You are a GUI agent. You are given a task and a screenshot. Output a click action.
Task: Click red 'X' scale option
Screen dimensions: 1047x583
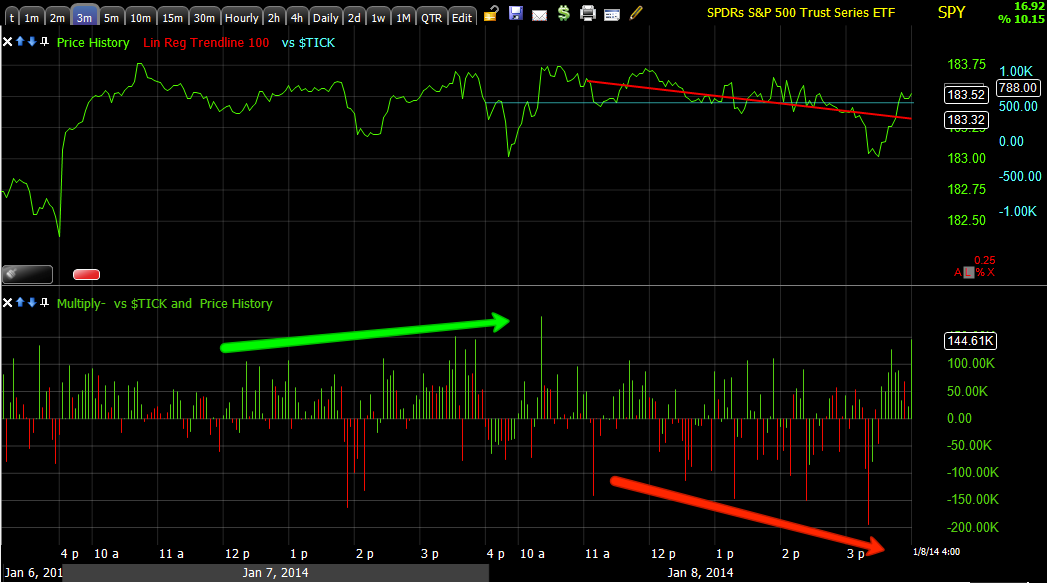click(x=991, y=272)
